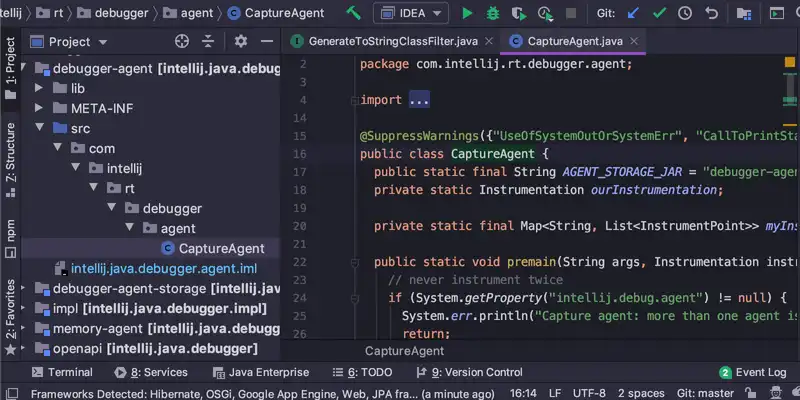Expand the folded import statement ellipsis
This screenshot has width=800, height=400.
419,101
